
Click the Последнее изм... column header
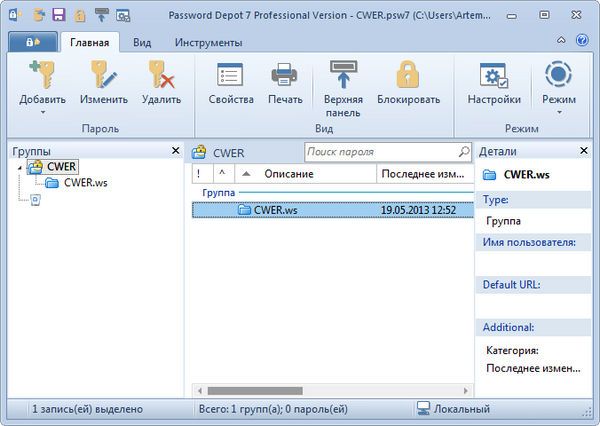point(424,174)
